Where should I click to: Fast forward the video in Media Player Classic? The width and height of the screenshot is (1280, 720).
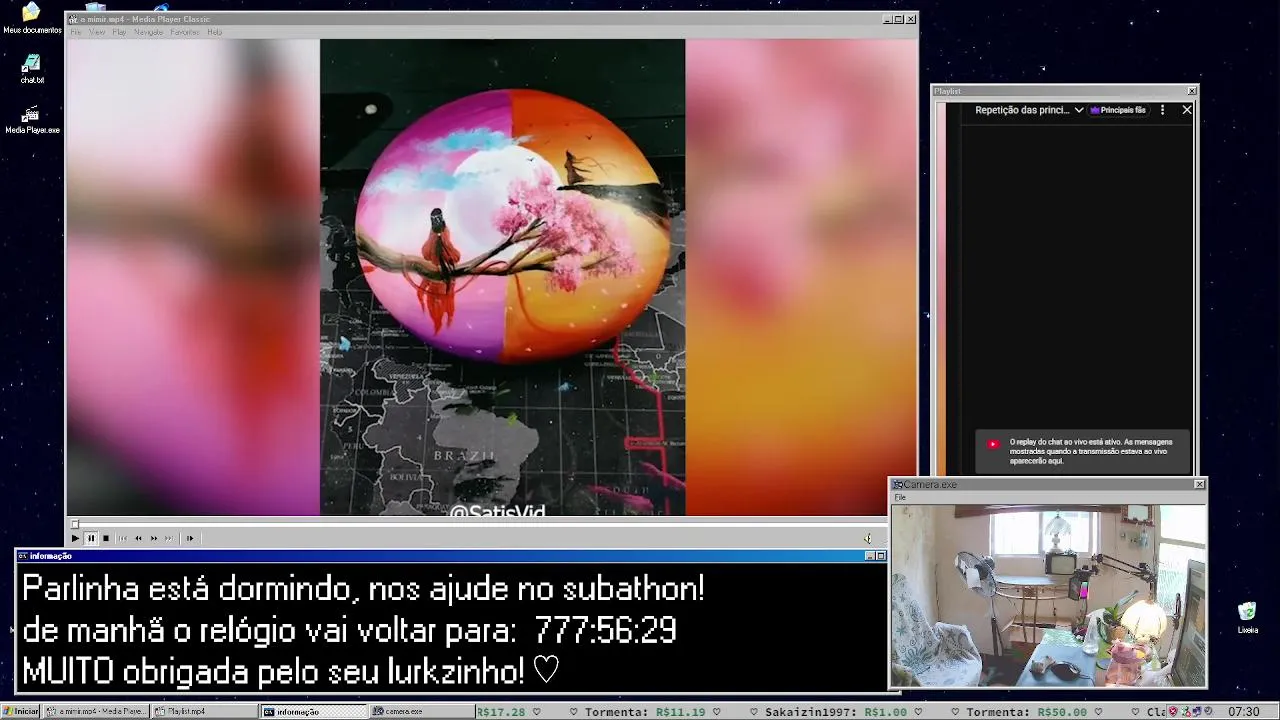pos(154,538)
